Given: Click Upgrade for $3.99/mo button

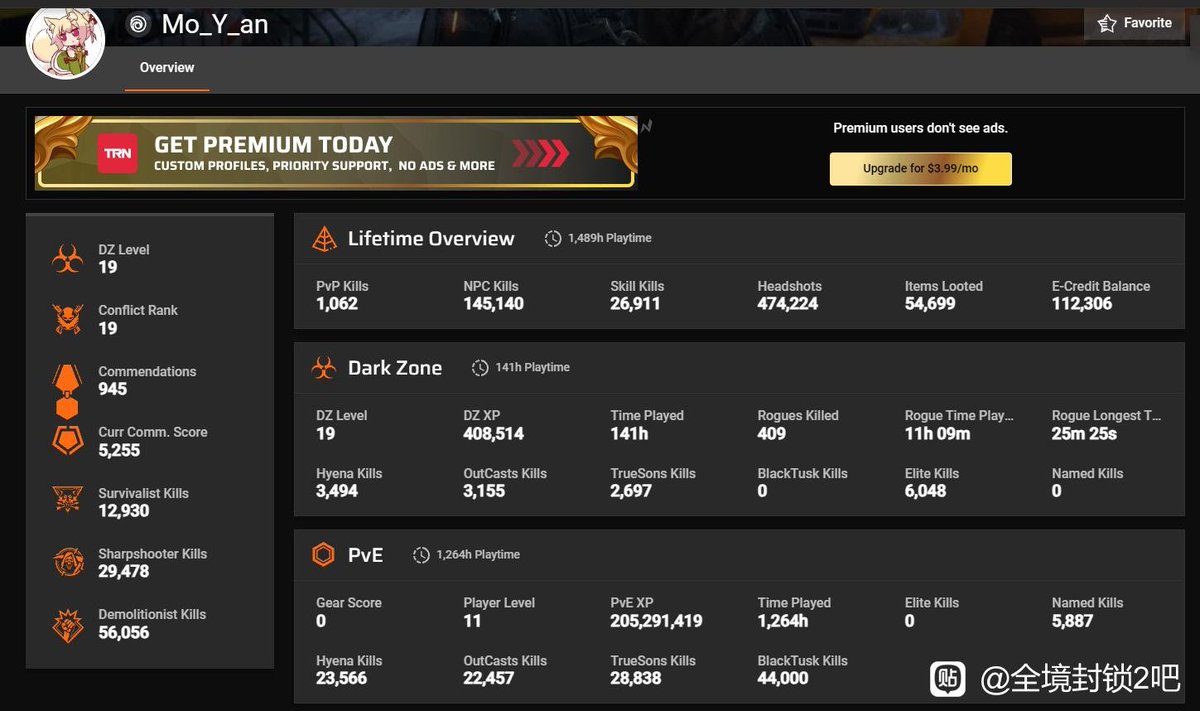Looking at the screenshot, I should (921, 169).
